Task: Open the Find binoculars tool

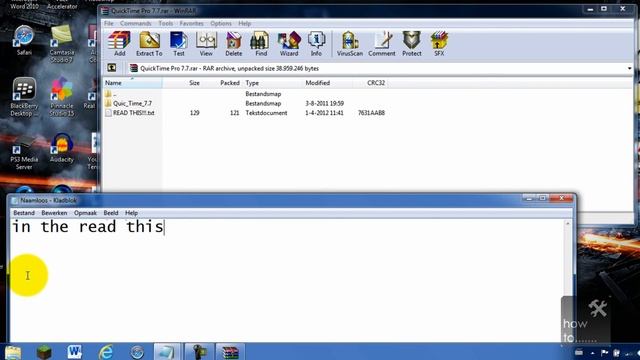Action: 260,44
